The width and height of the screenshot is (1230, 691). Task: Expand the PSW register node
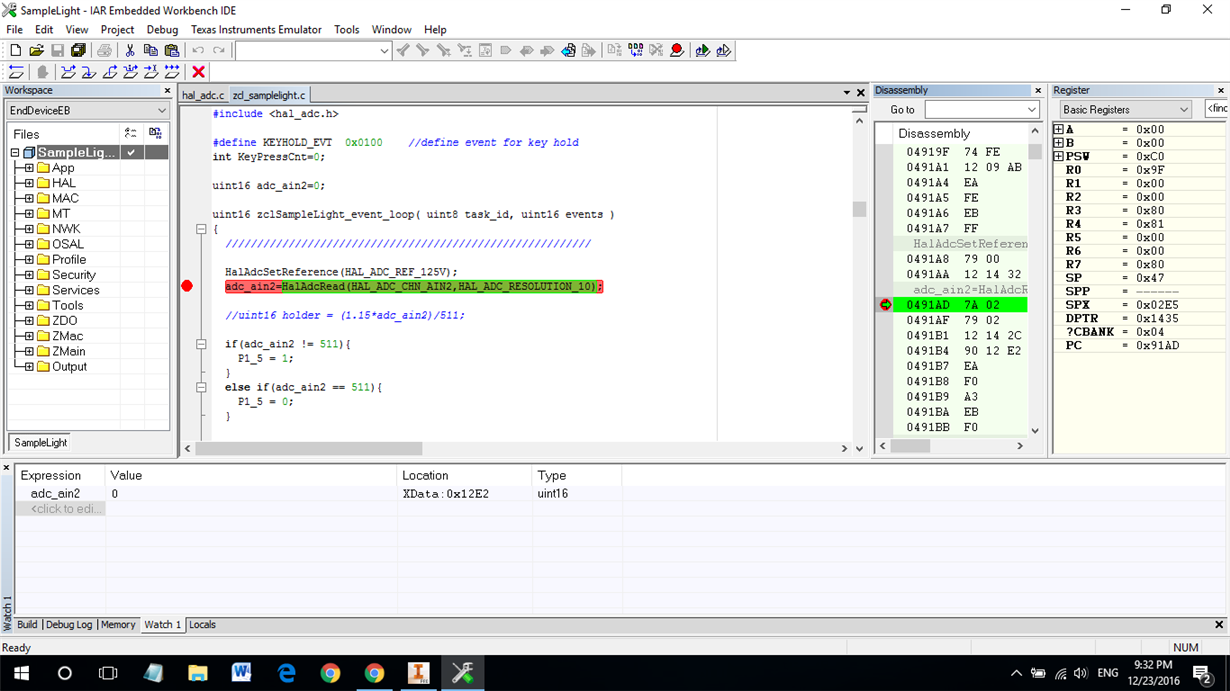click(x=1059, y=156)
